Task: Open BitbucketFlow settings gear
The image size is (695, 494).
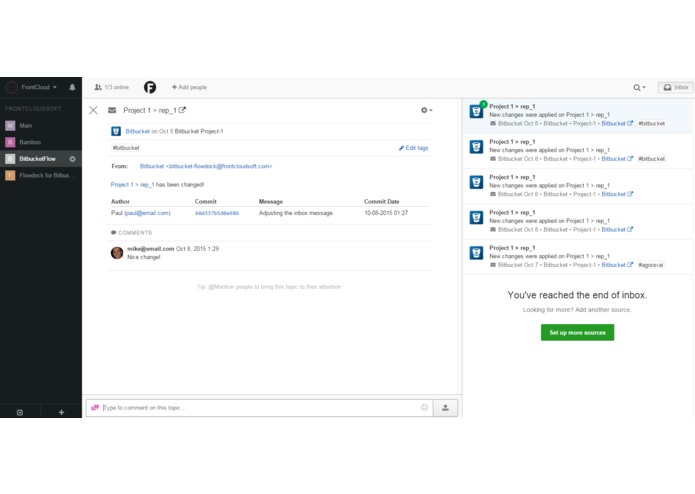Action: (x=72, y=159)
